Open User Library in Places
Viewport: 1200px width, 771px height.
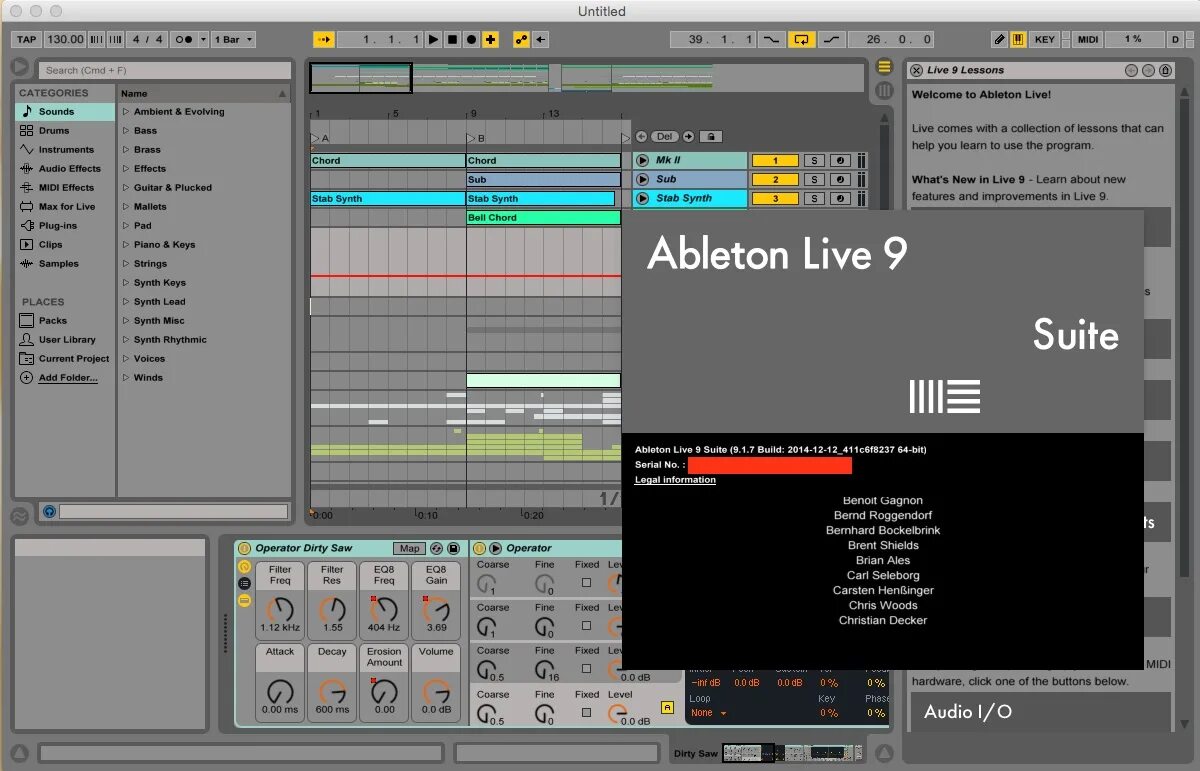[x=64, y=340]
